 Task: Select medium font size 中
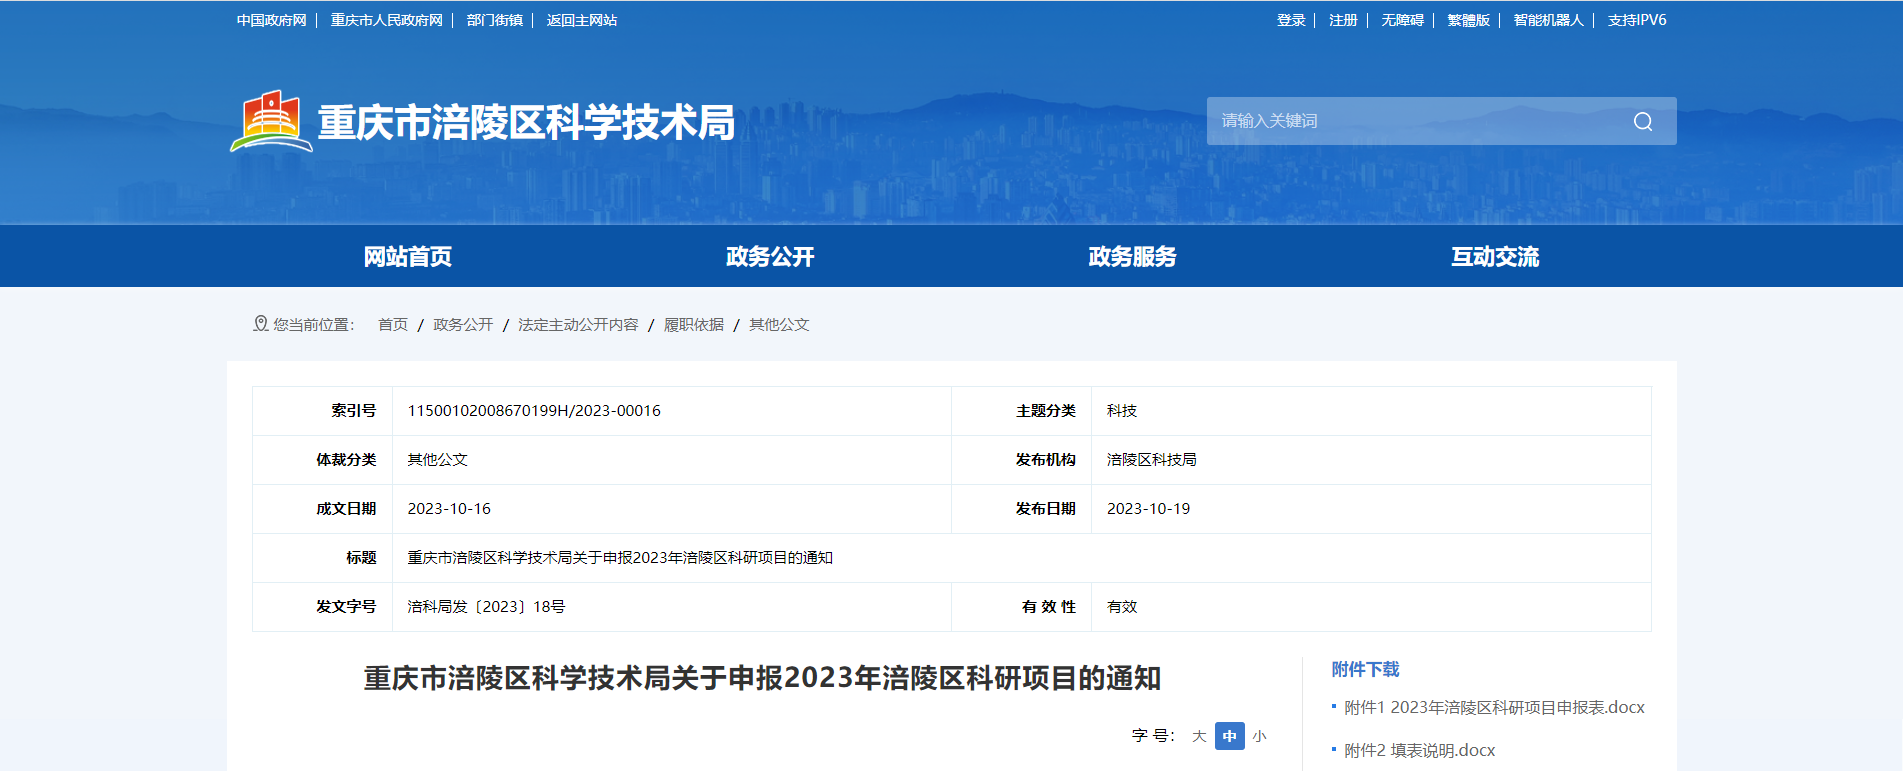(1229, 736)
